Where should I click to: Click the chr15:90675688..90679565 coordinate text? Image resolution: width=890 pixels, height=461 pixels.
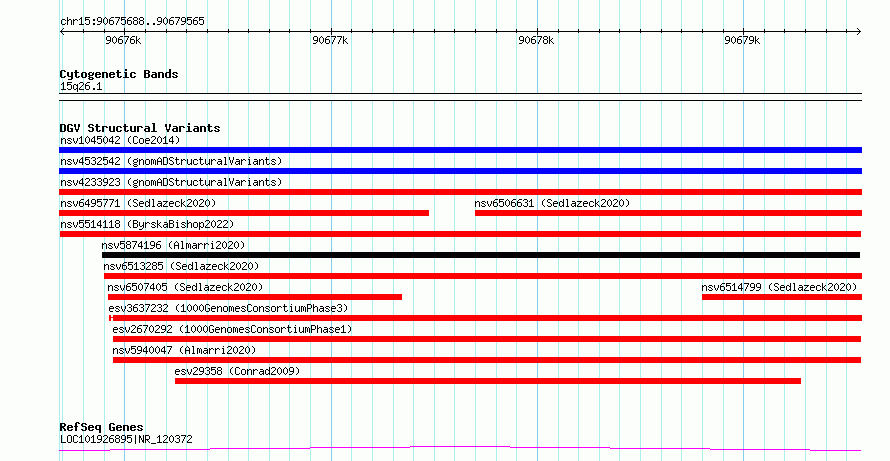(132, 22)
